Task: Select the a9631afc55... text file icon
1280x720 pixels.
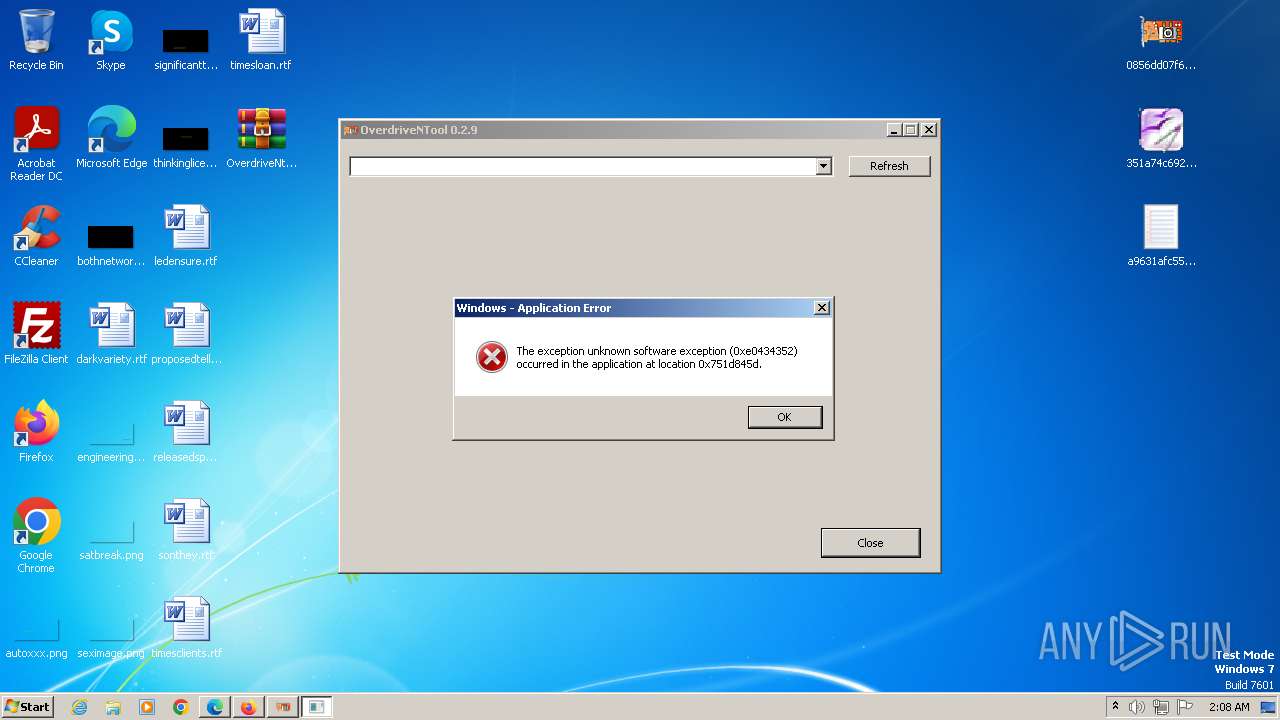Action: point(1161,237)
